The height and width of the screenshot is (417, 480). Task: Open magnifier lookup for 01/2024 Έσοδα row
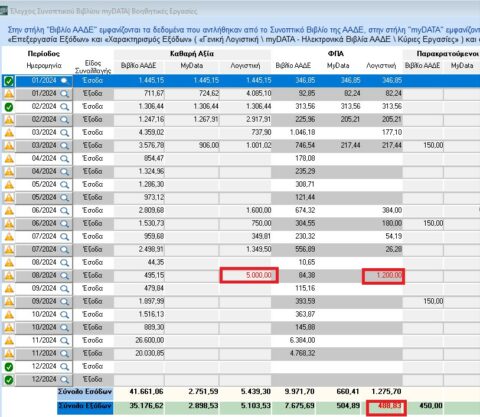click(x=65, y=81)
